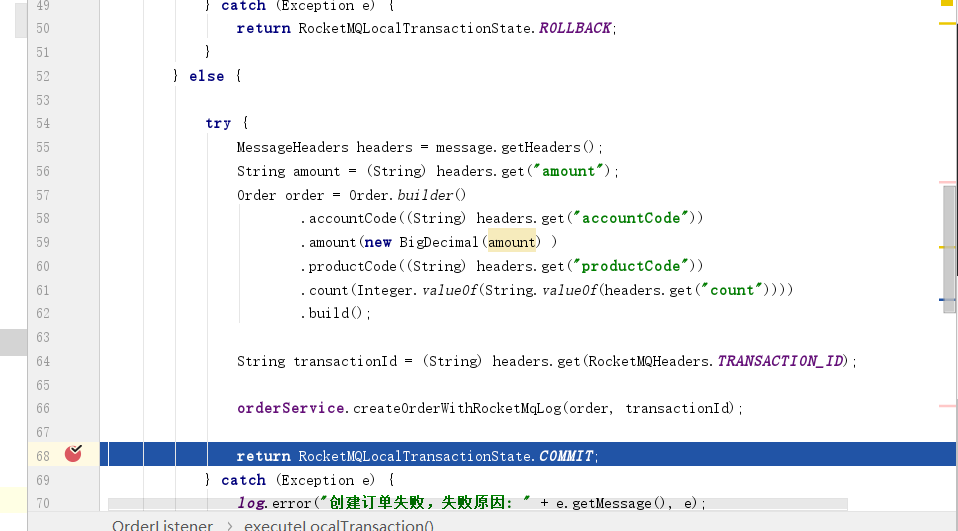Click the breakpoint icon on line 68
This screenshot has width=958, height=531.
pyautogui.click(x=73, y=454)
